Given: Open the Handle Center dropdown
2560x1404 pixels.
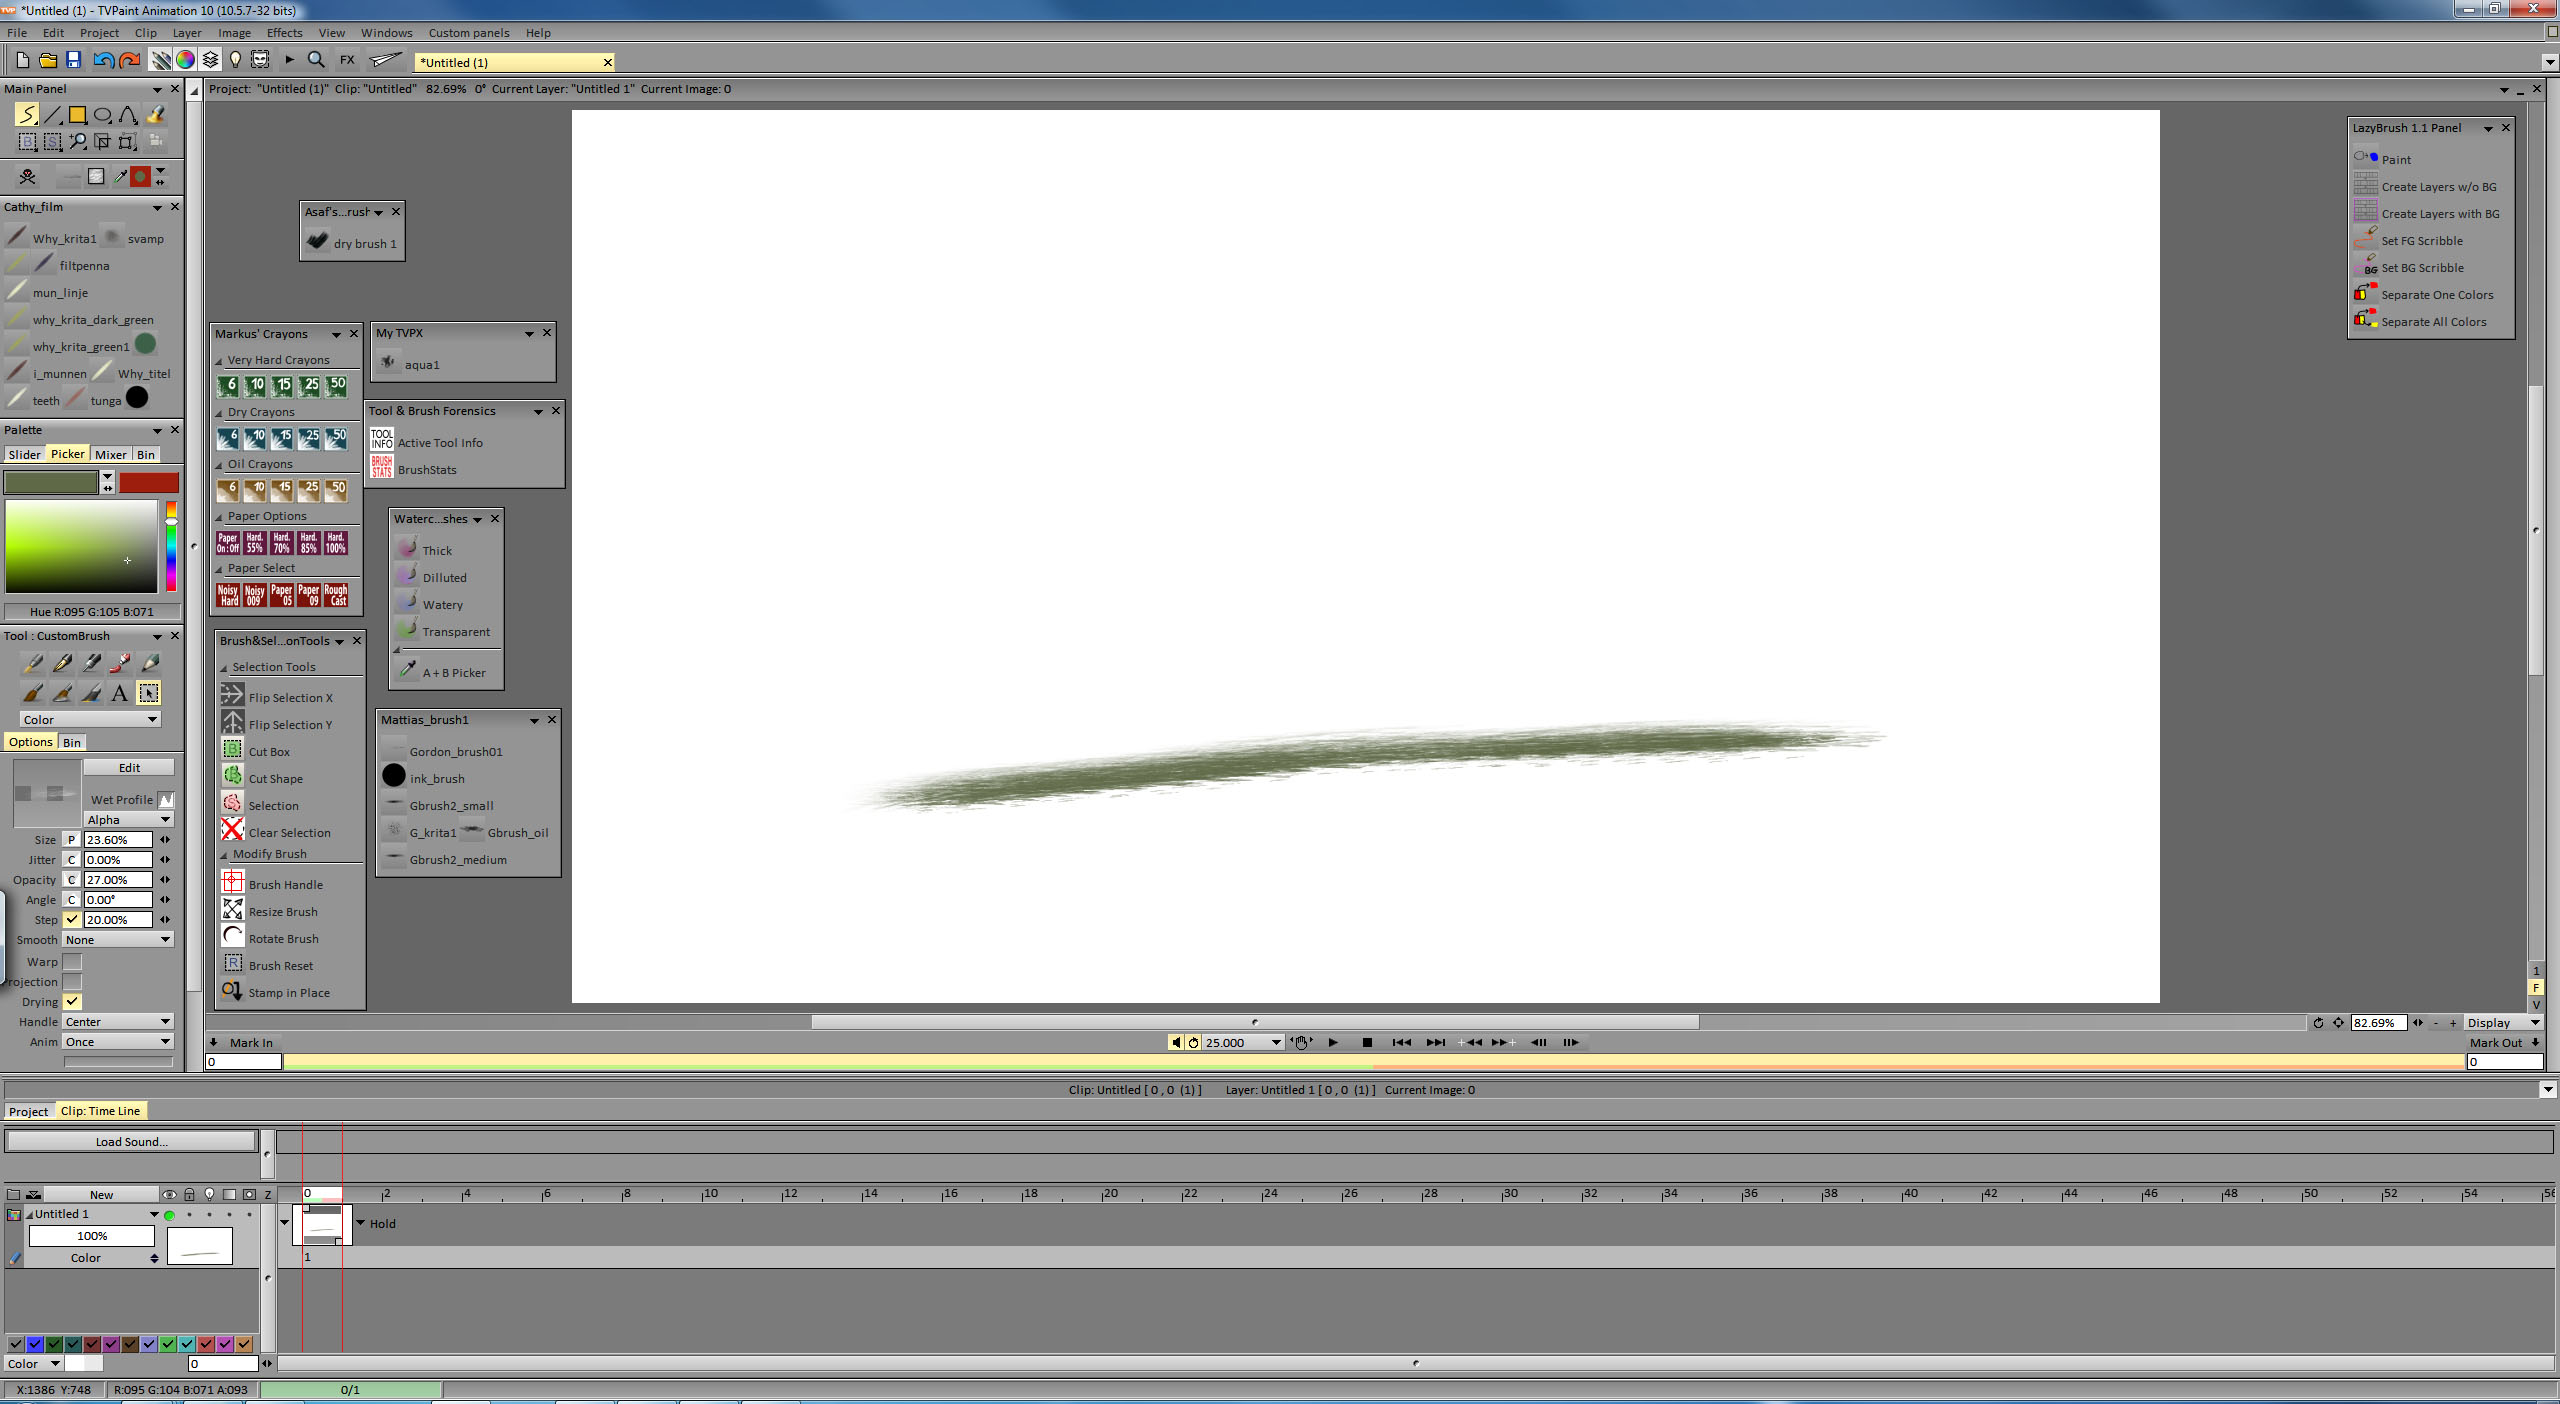Looking at the screenshot, I should [x=118, y=1021].
